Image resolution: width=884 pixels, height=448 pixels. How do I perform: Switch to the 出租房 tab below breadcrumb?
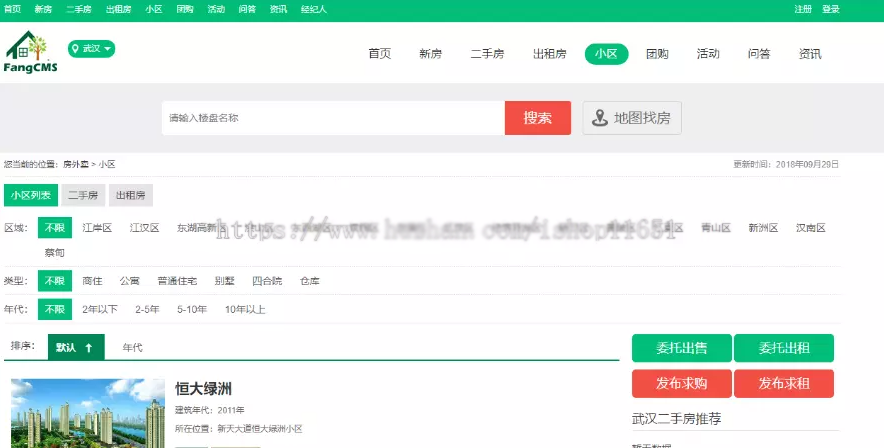tap(131, 195)
